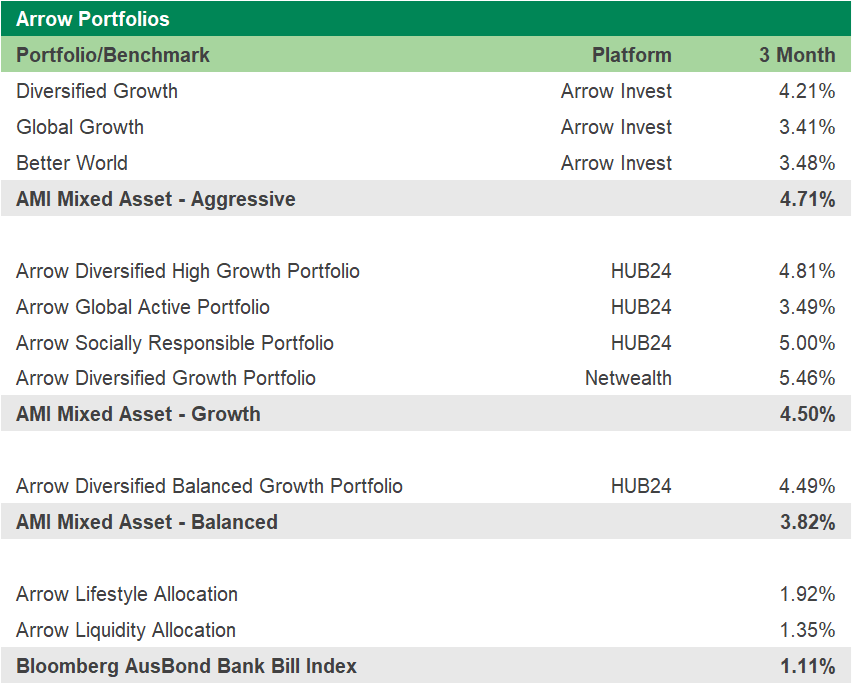Click 'Arrow Invest' in Better World row

pyautogui.click(x=616, y=163)
